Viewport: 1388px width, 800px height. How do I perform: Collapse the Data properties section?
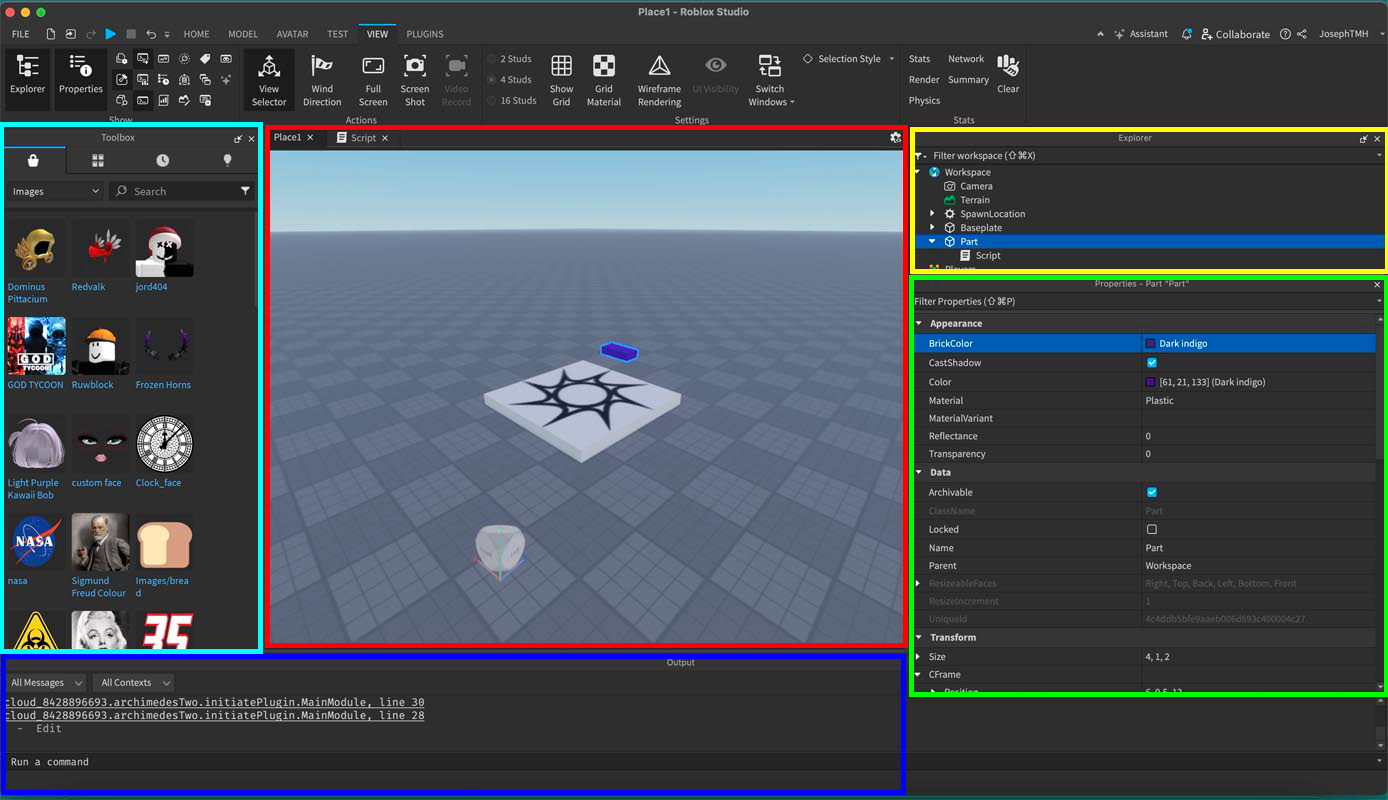click(920, 473)
